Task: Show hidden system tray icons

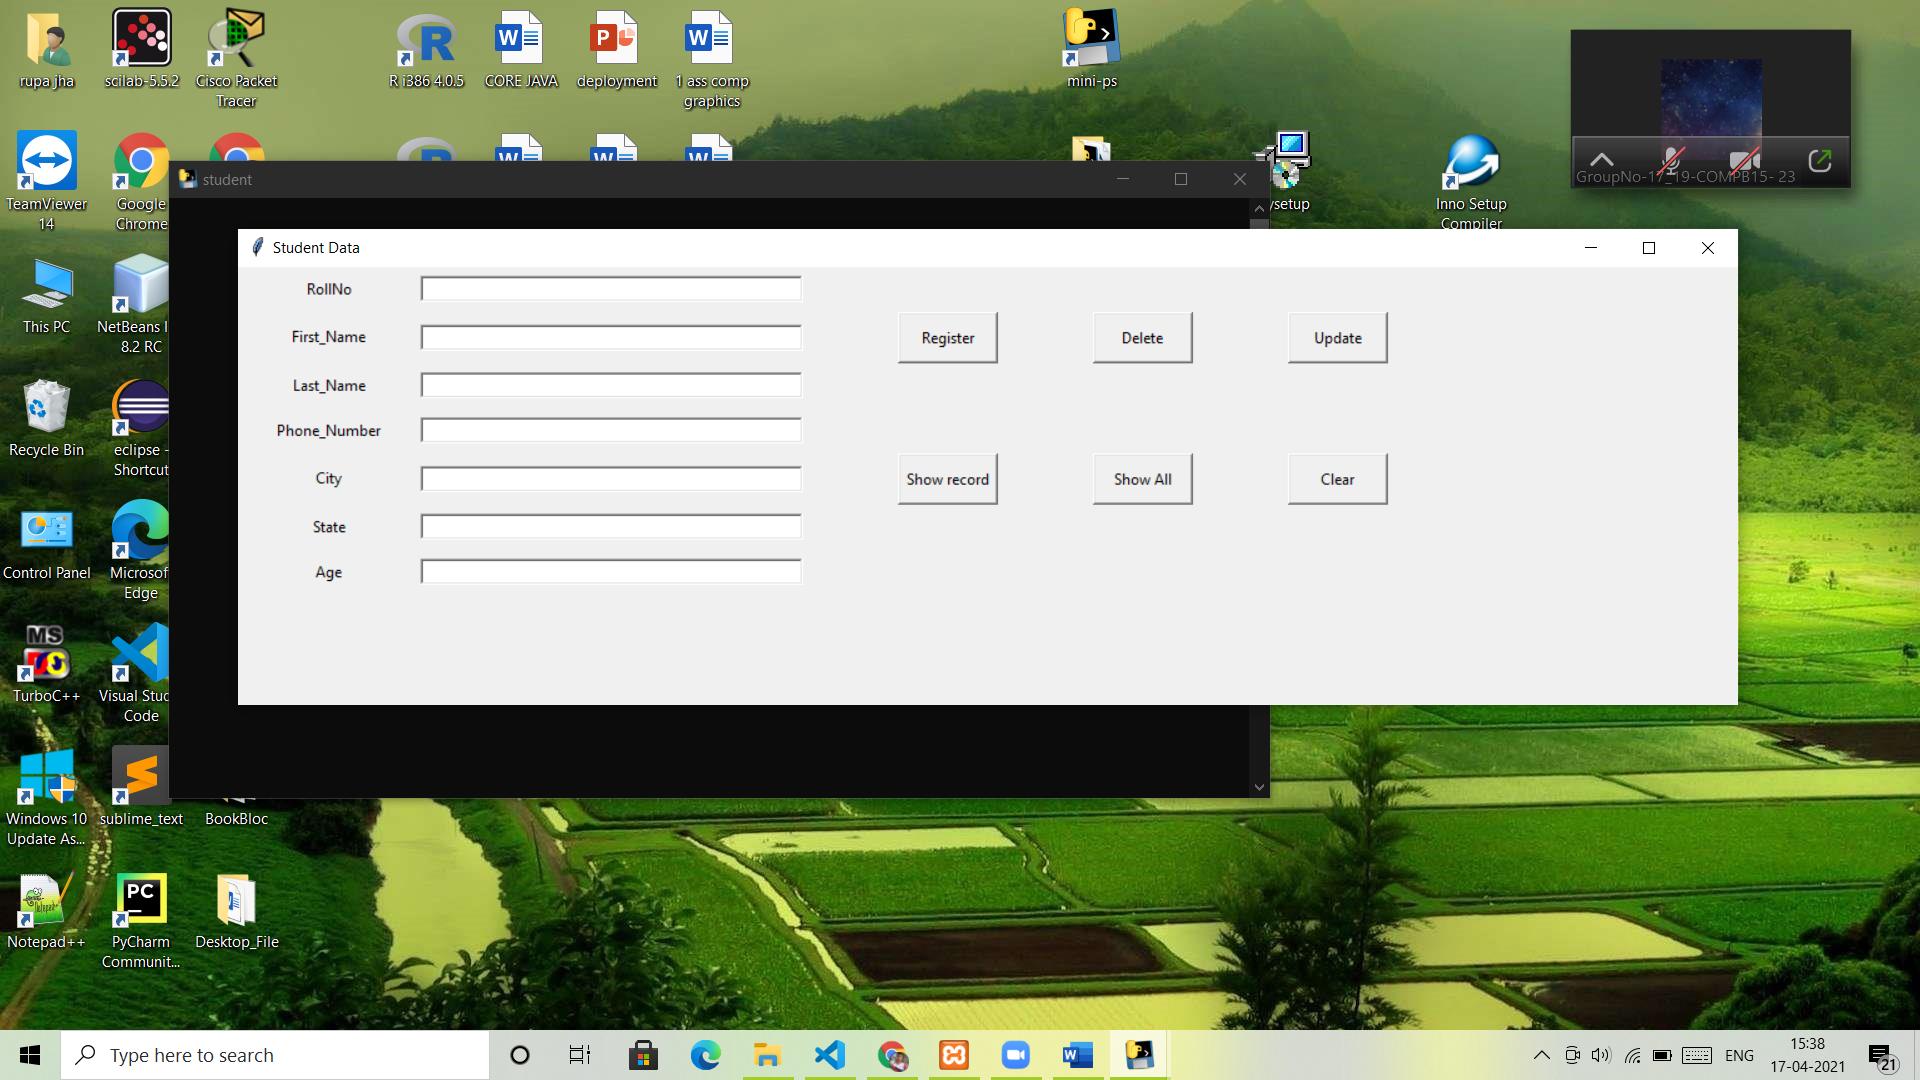Action: click(x=1541, y=1055)
